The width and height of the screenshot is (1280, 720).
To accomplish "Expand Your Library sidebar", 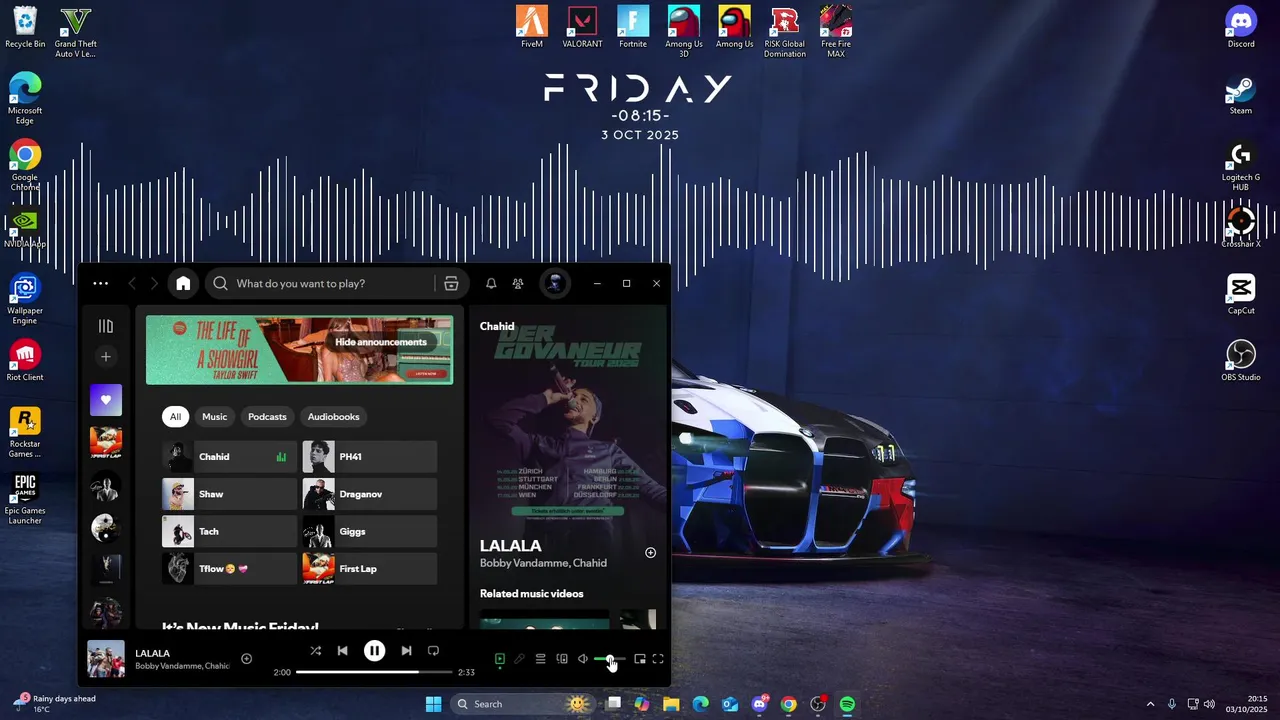I will click(106, 326).
